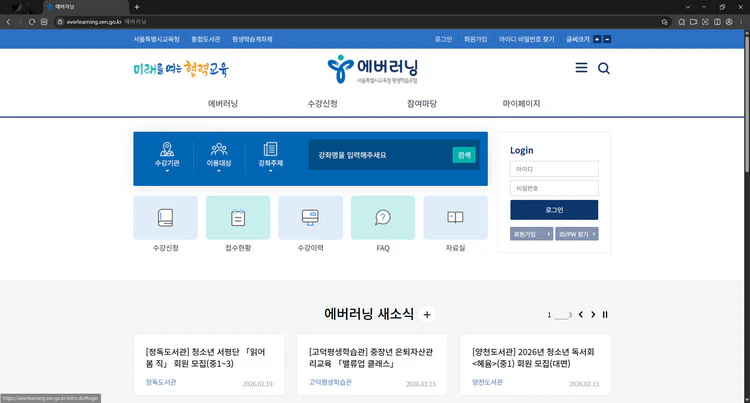Open the hamburger menu icon
Image resolution: width=750 pixels, height=403 pixels.
[581, 68]
